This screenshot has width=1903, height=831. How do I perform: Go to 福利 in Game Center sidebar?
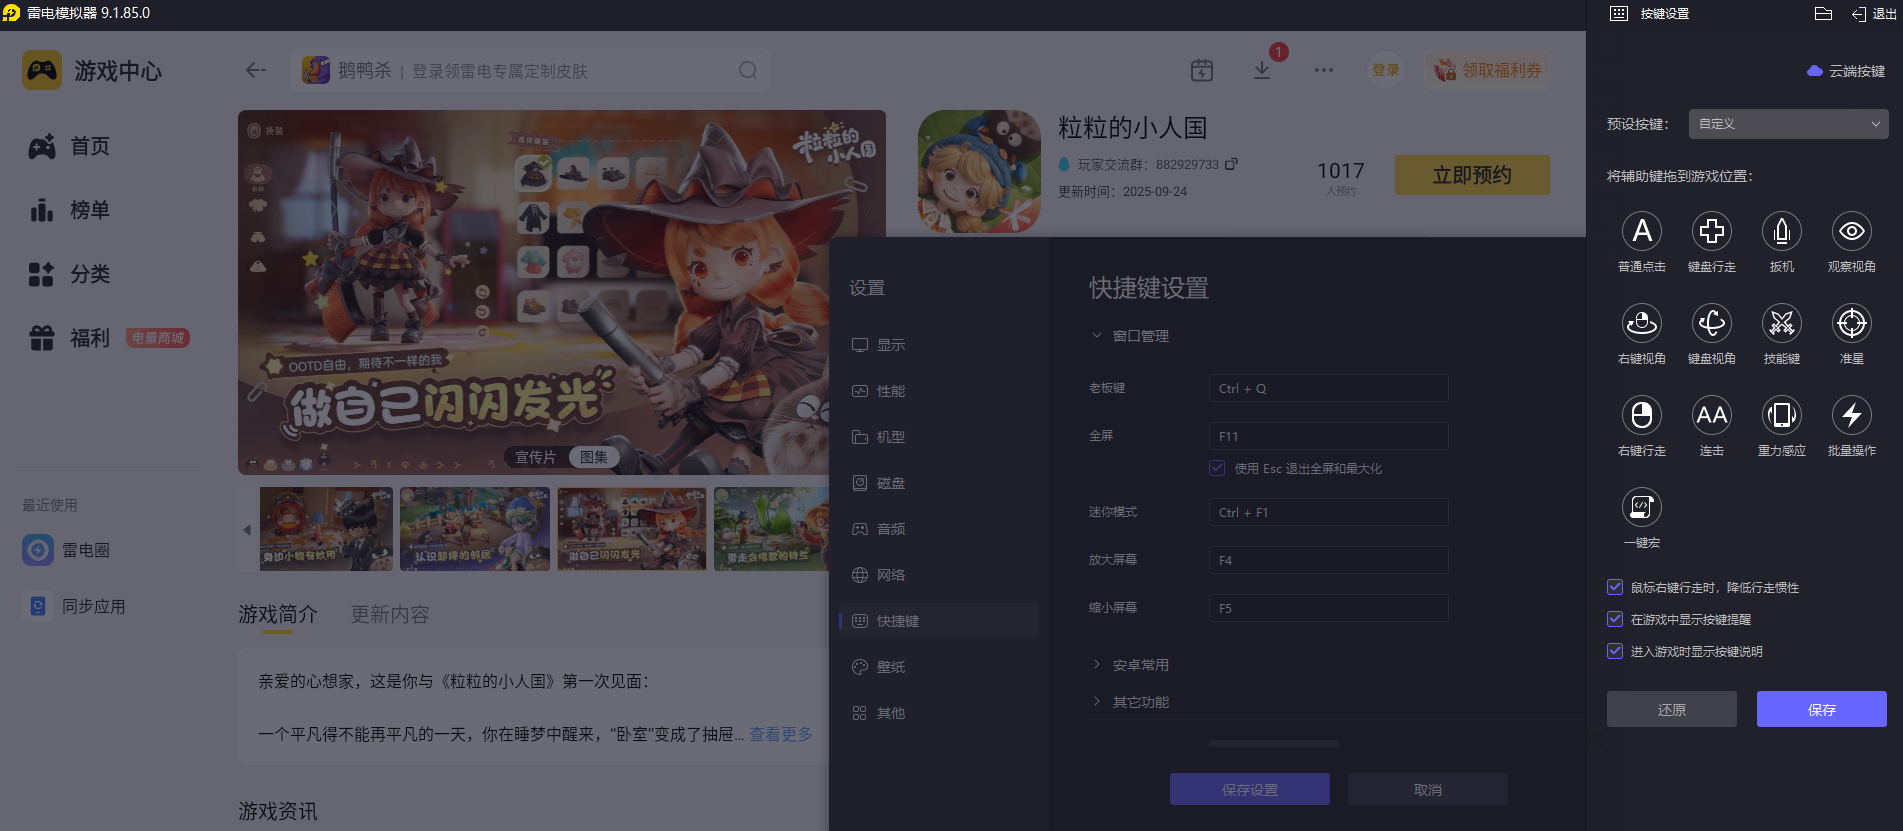[x=69, y=338]
